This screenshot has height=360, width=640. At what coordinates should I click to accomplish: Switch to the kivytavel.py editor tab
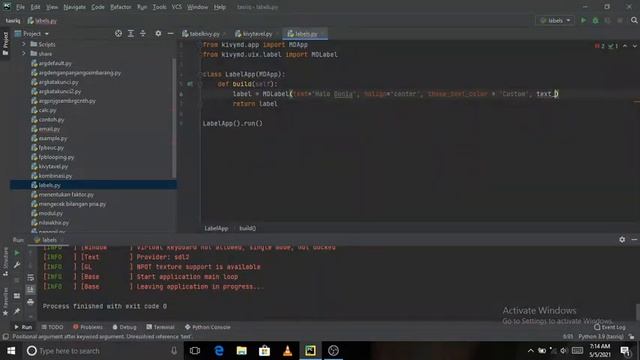tap(254, 33)
